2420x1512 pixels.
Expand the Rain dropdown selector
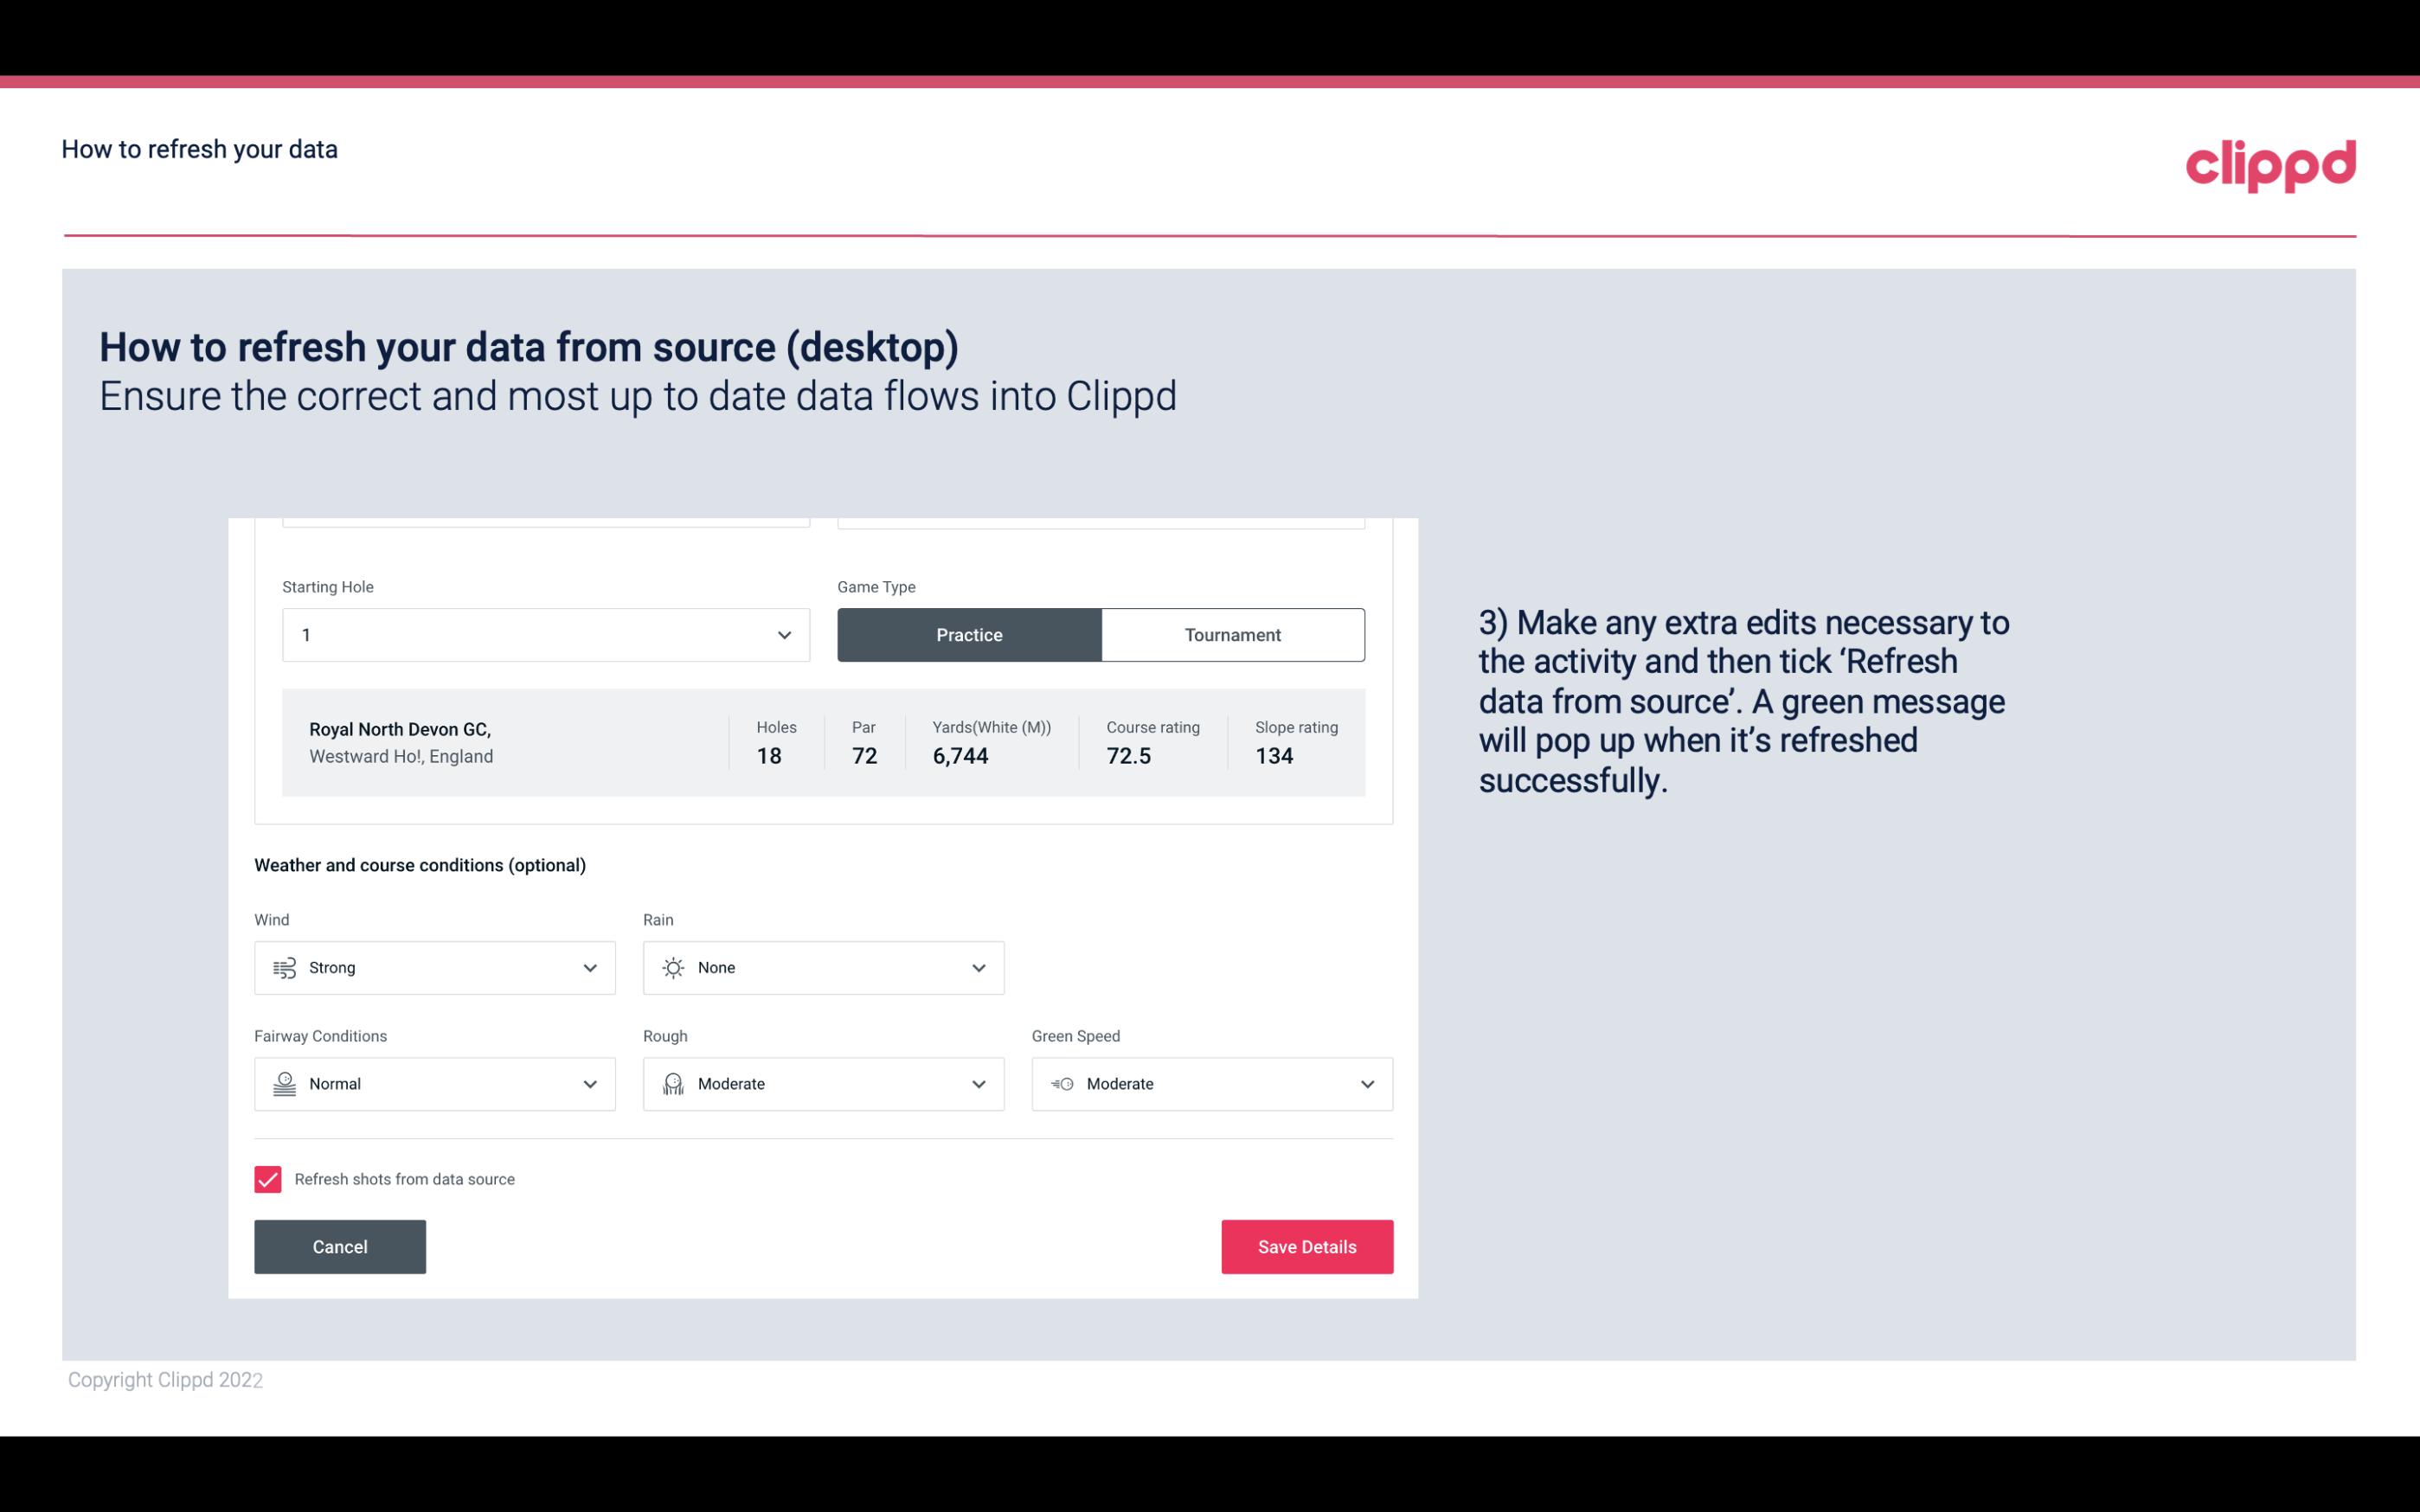[x=978, y=967]
